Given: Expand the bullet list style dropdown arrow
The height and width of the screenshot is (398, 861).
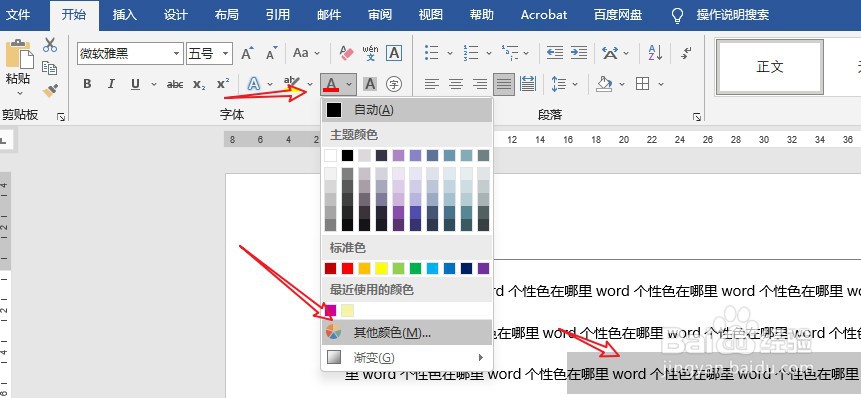Looking at the screenshot, I should point(450,54).
